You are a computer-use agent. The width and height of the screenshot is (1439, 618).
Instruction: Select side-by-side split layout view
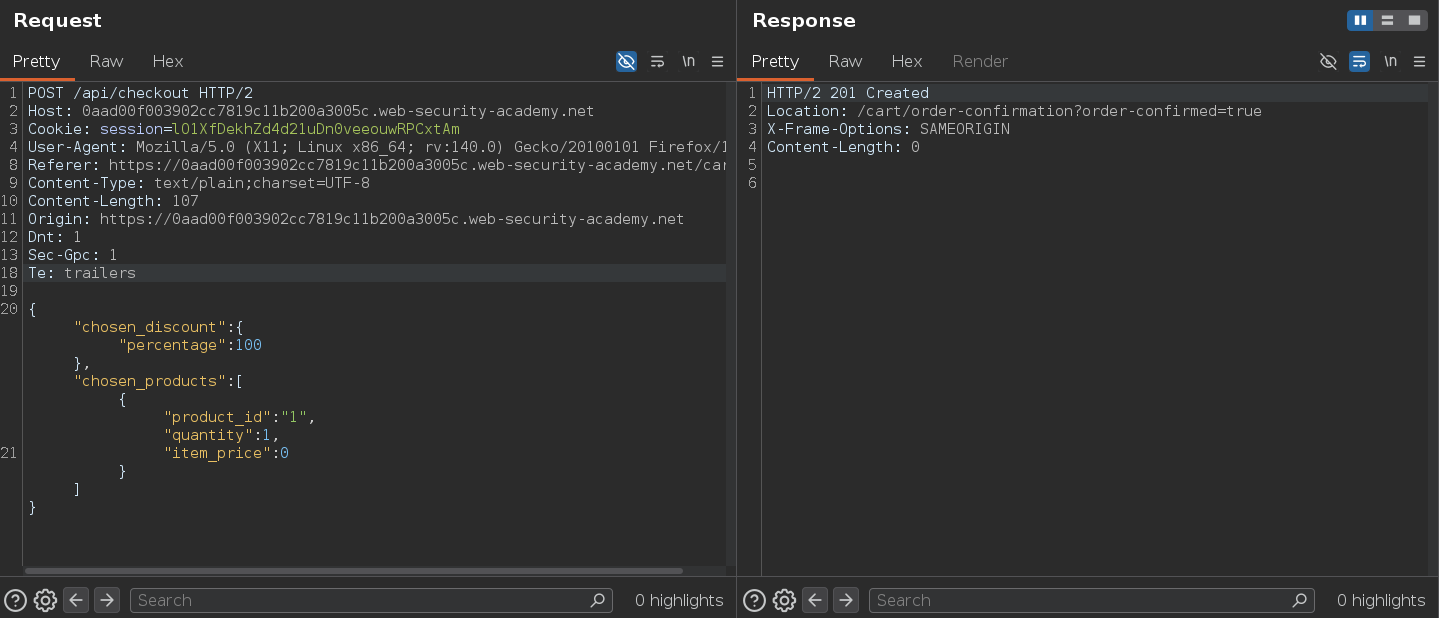pos(1360,20)
